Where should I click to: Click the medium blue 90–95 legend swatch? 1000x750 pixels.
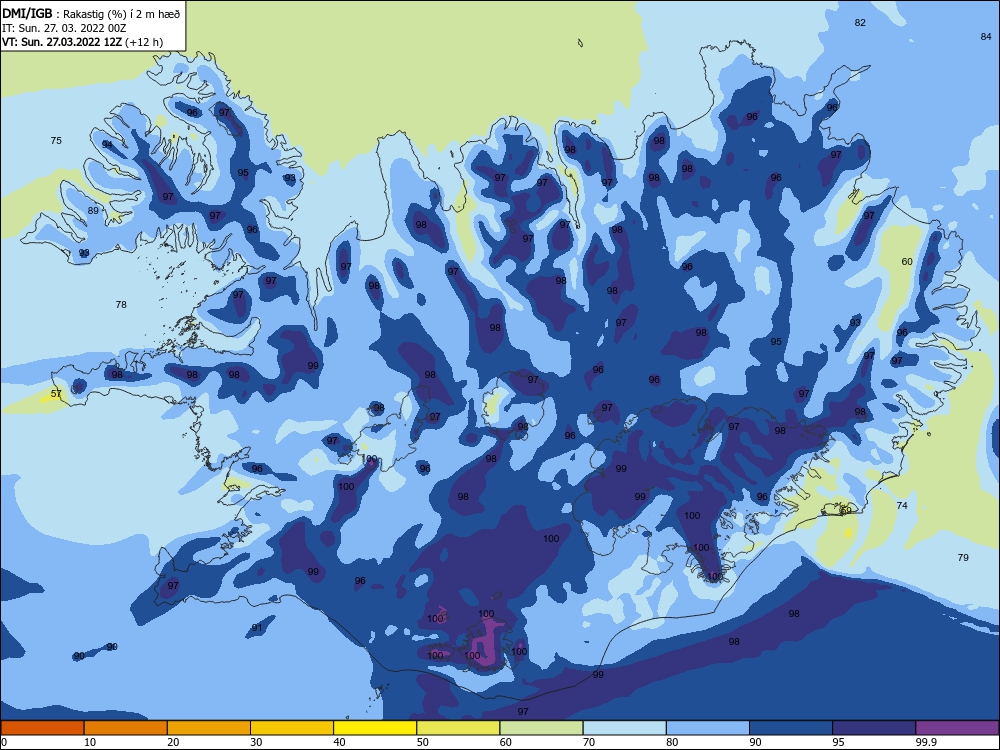coord(791,728)
